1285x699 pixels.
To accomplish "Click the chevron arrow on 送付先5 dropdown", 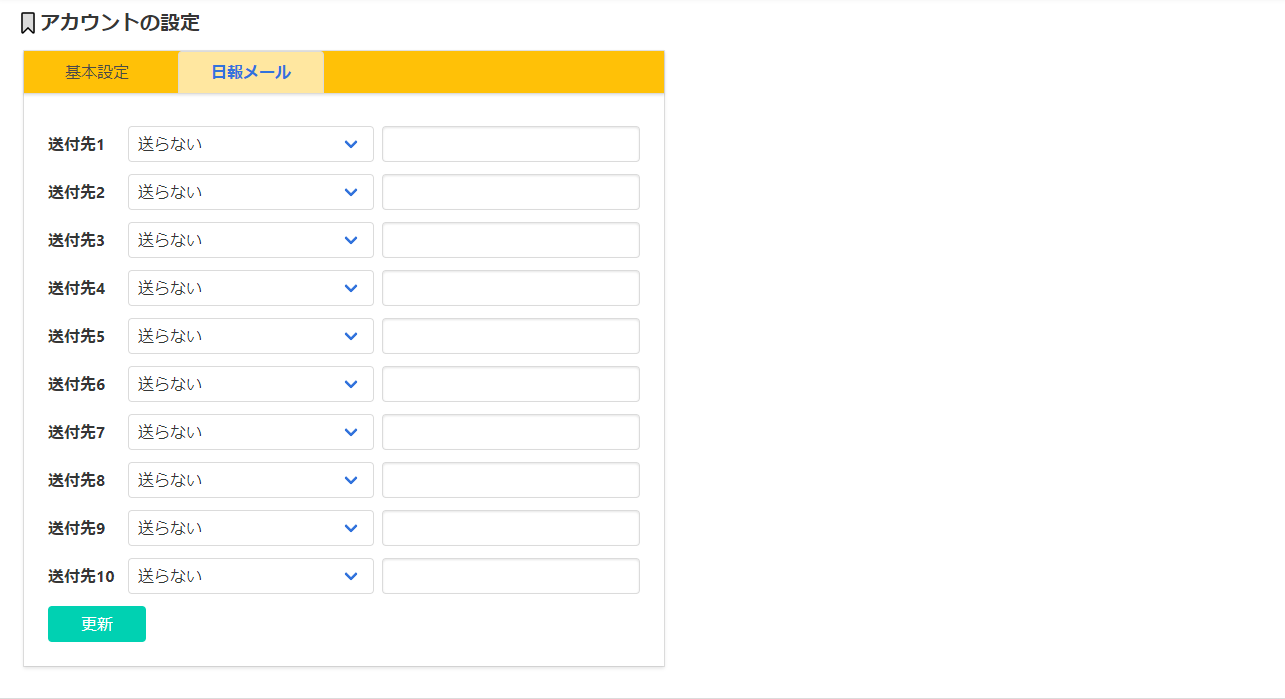I will [351, 336].
